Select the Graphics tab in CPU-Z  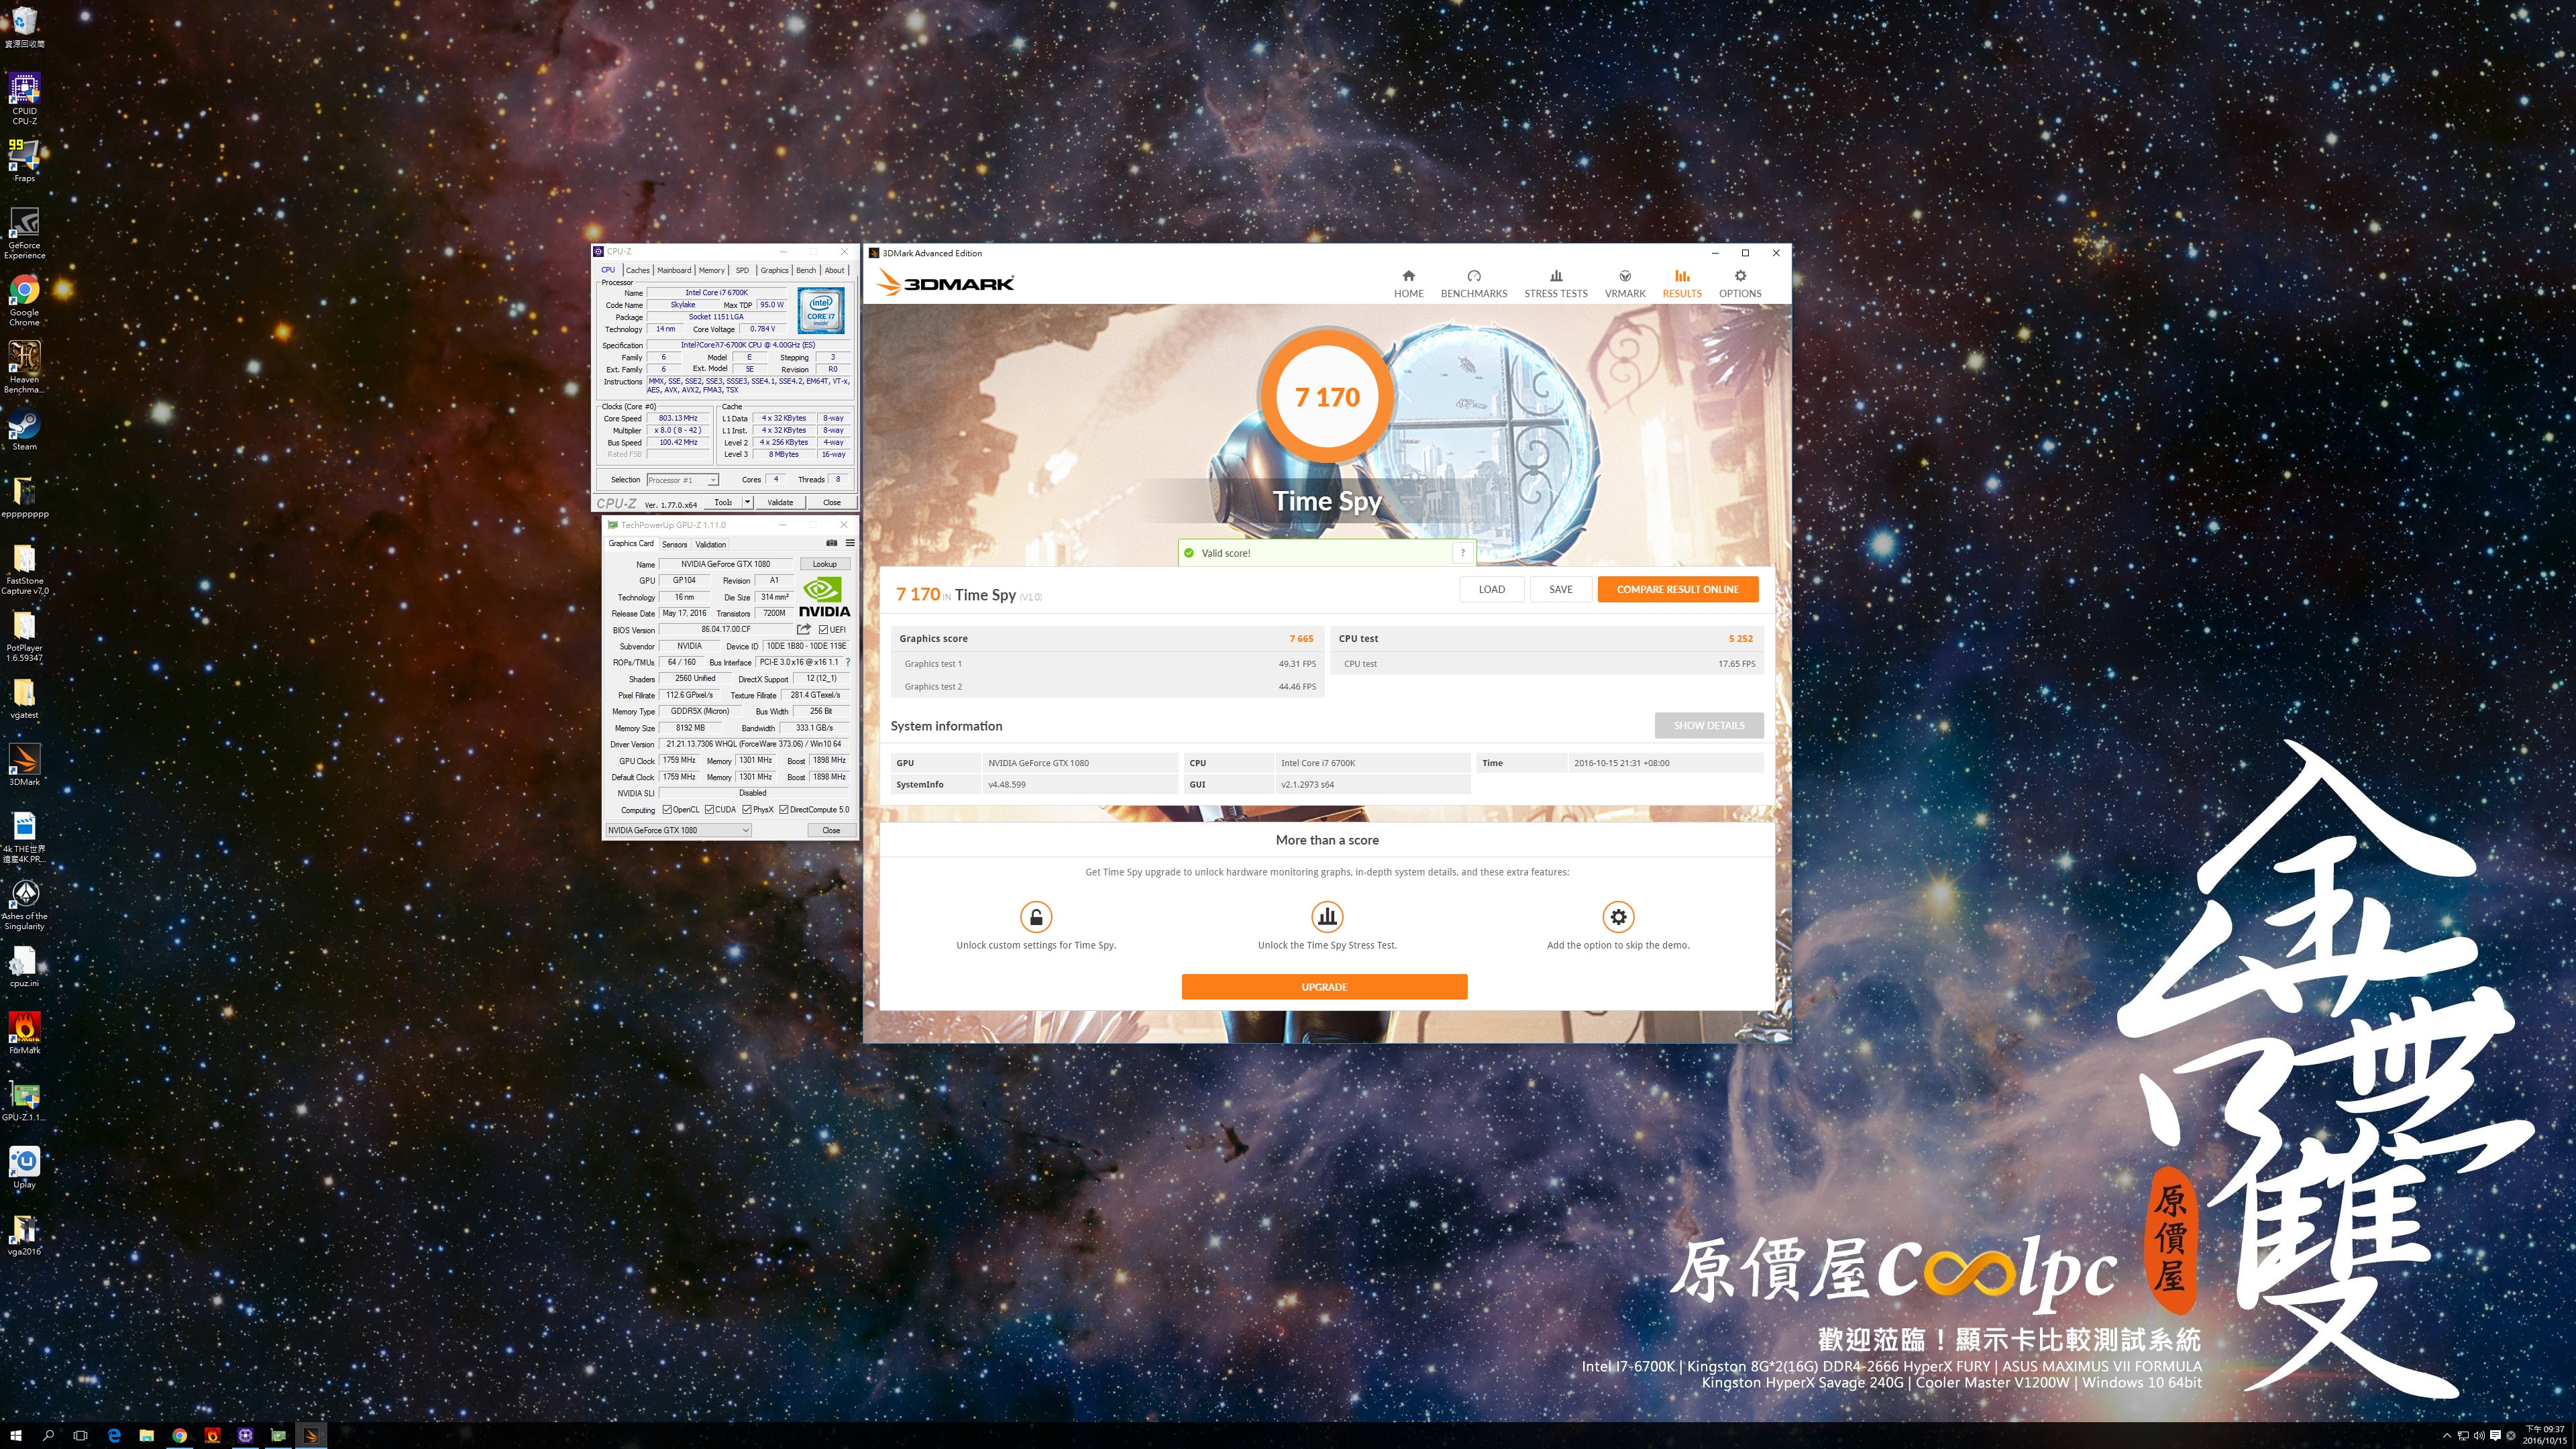point(774,270)
